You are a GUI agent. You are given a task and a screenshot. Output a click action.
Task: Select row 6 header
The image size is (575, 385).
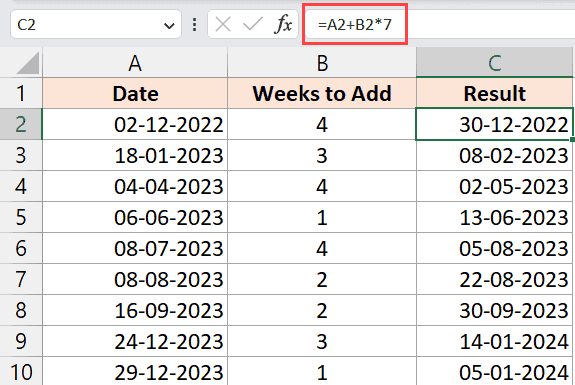(21, 248)
